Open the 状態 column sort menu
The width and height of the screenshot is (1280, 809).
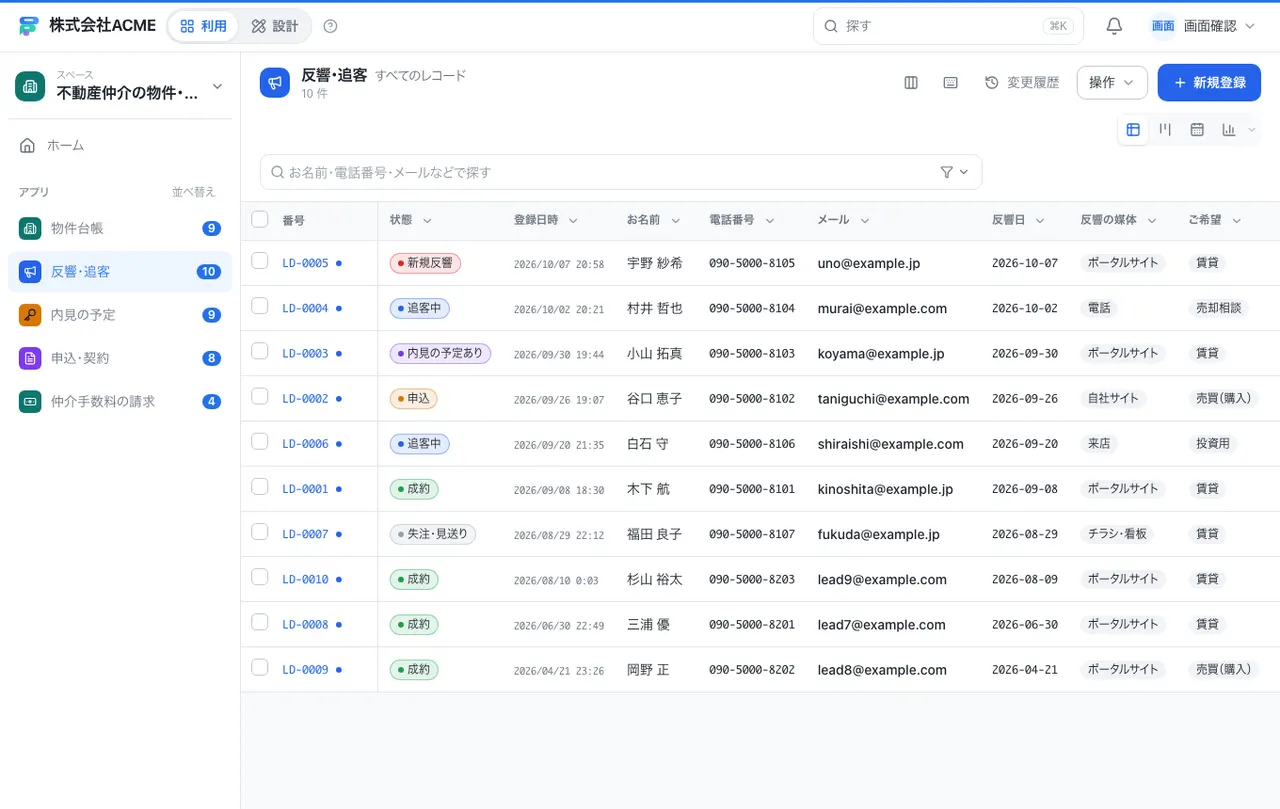click(x=427, y=220)
